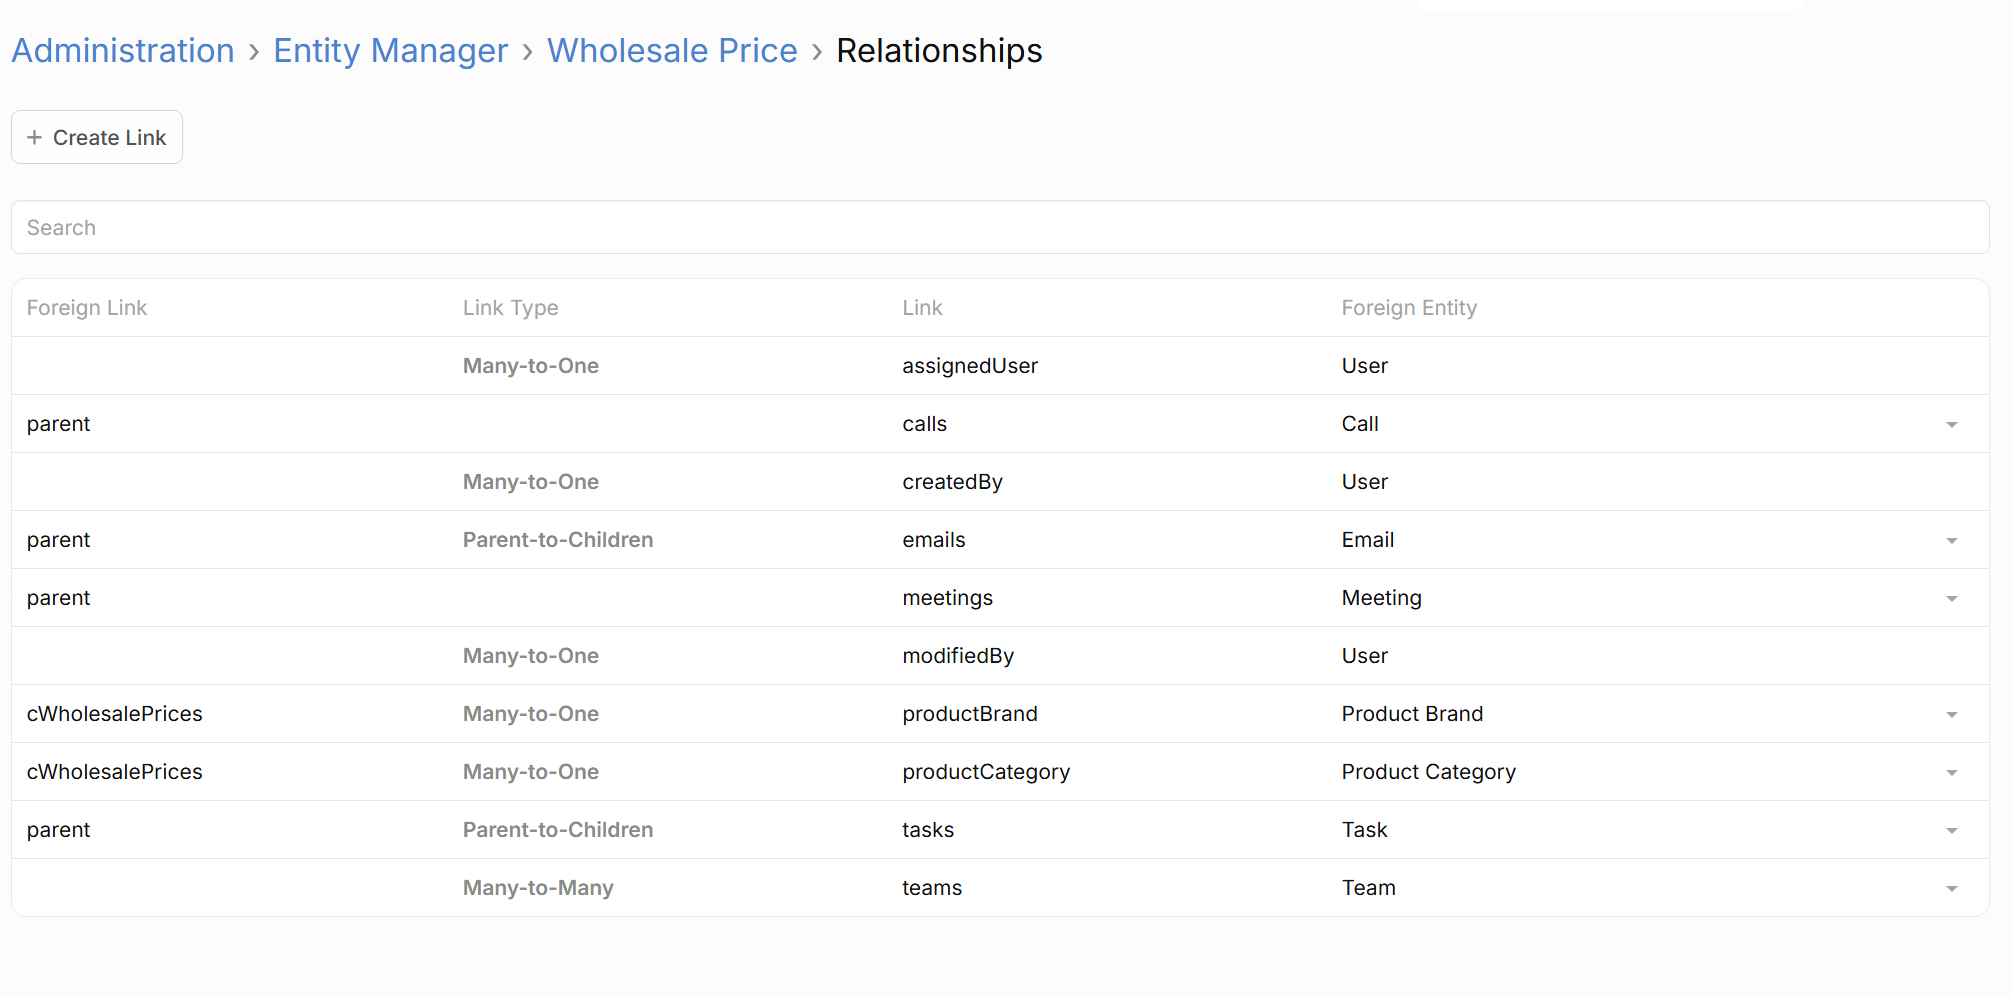Expand actions menu for teams row

click(1951, 889)
